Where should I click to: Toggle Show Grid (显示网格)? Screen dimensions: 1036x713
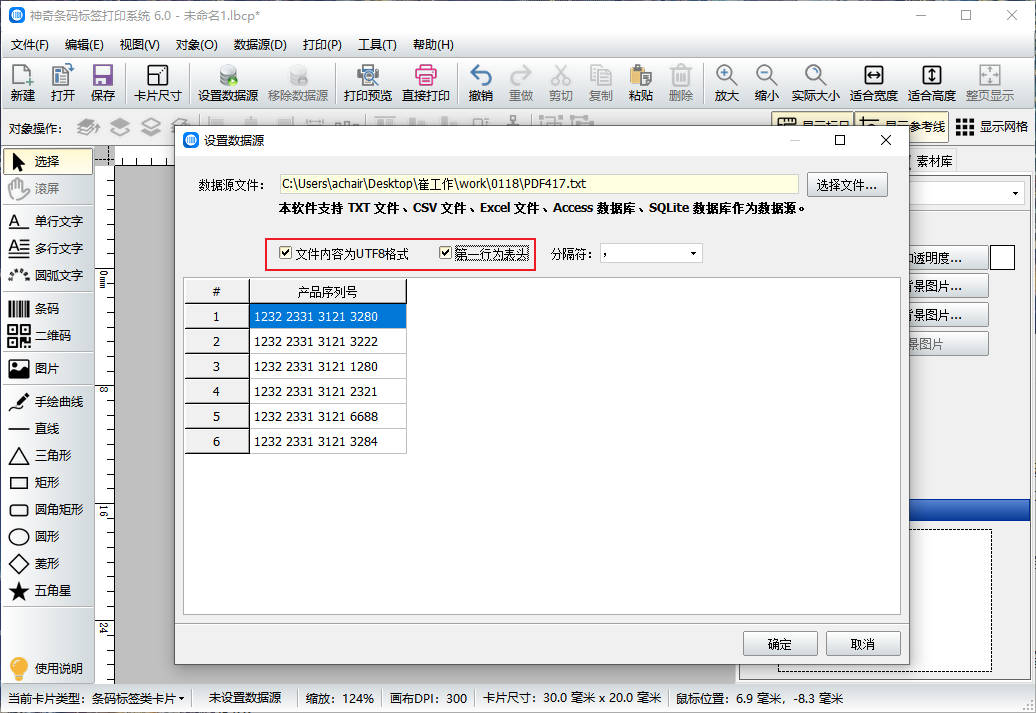point(990,127)
